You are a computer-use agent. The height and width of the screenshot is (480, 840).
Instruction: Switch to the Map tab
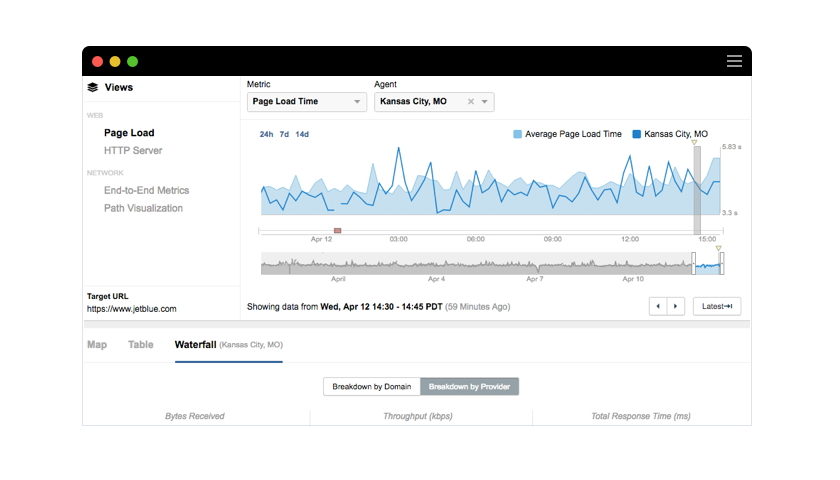(97, 344)
